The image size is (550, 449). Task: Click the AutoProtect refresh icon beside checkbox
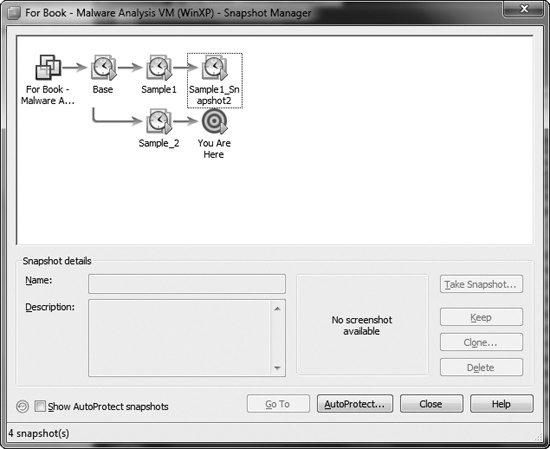[22, 407]
